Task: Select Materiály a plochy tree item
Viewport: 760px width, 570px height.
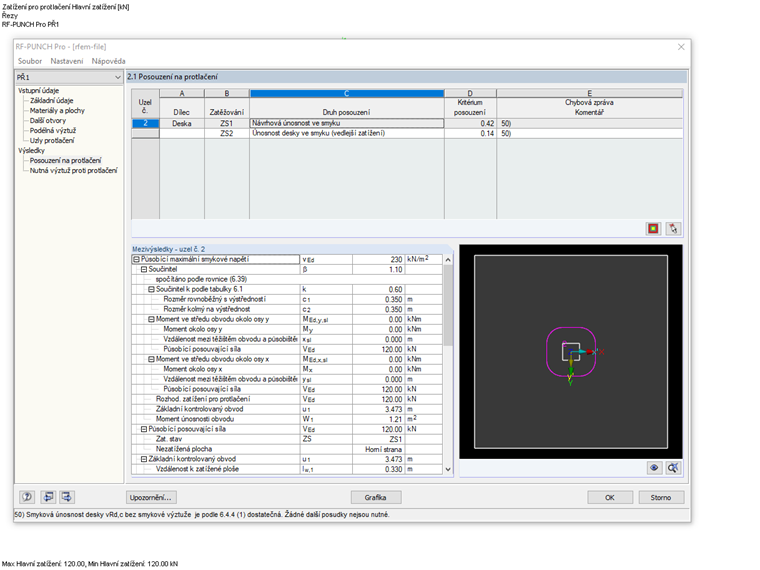Action: 57,111
